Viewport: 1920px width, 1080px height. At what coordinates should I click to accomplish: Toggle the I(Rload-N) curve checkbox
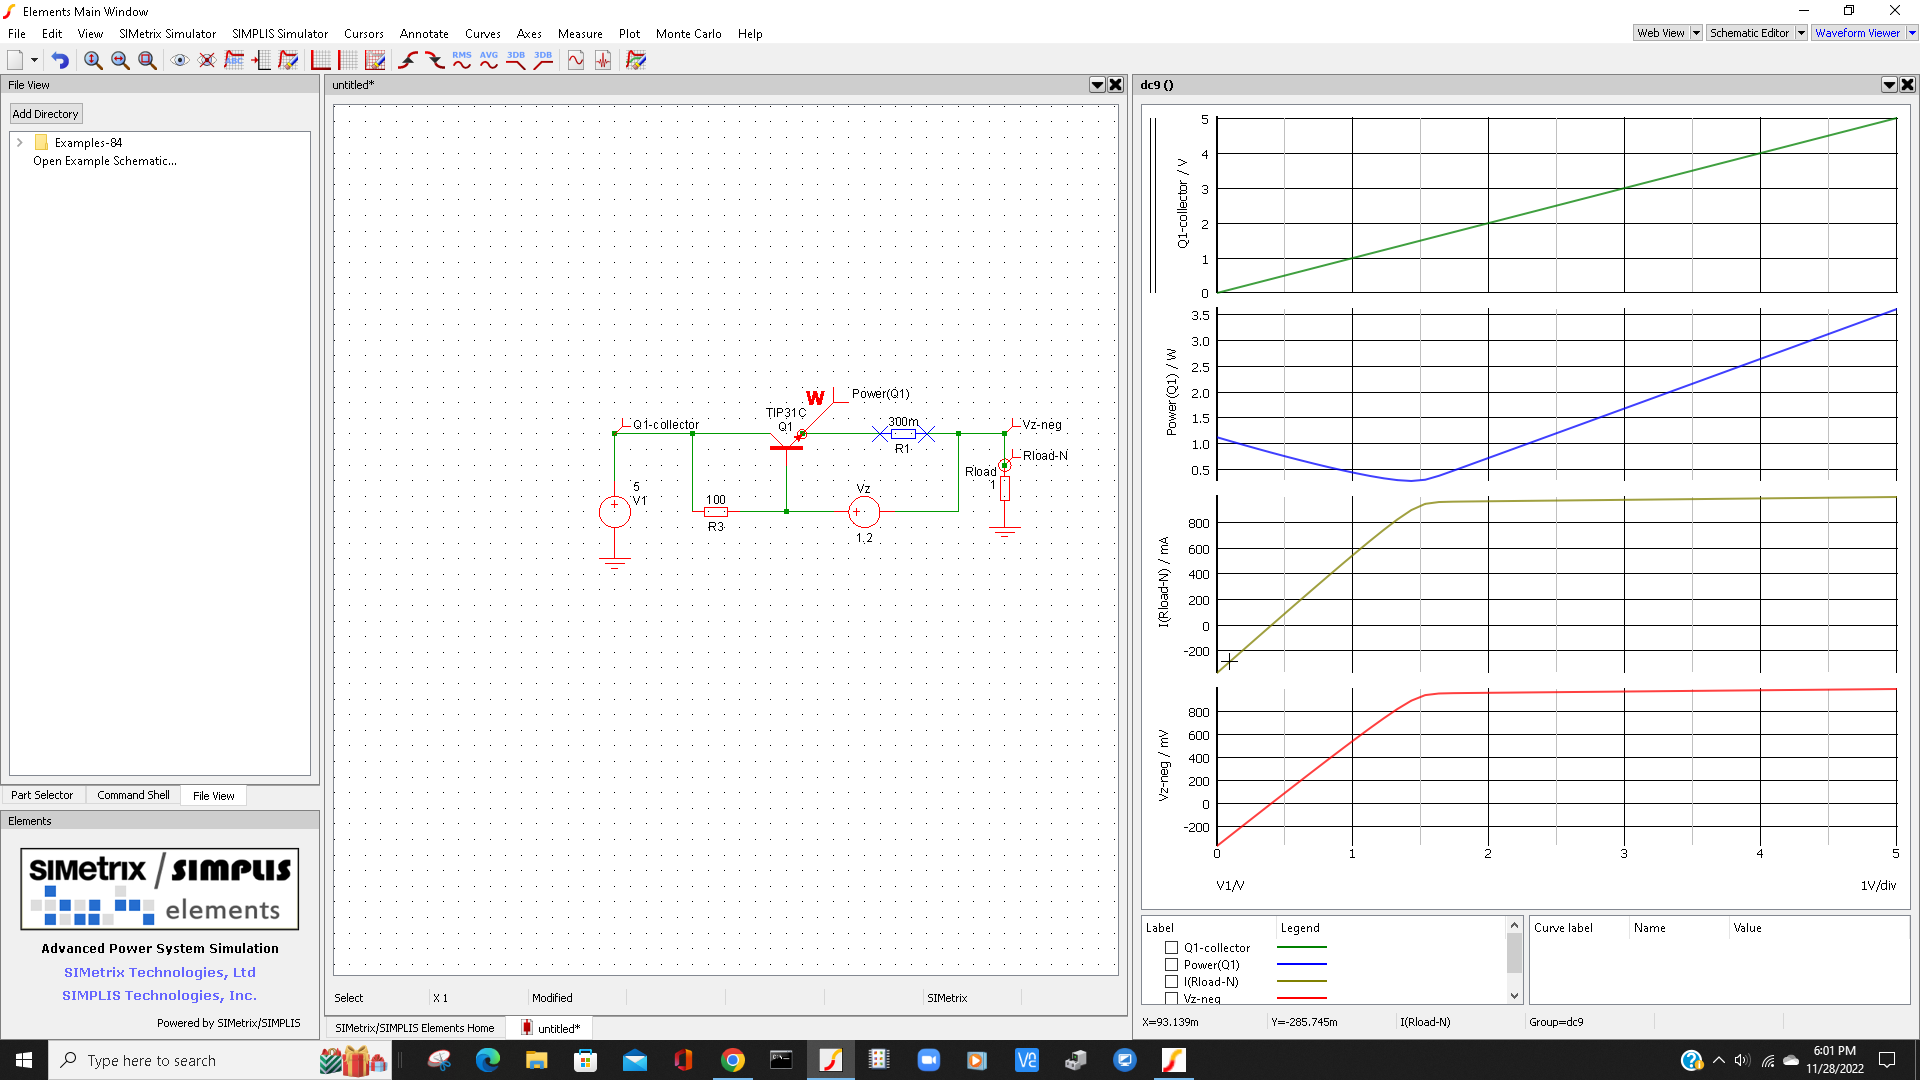click(1171, 981)
